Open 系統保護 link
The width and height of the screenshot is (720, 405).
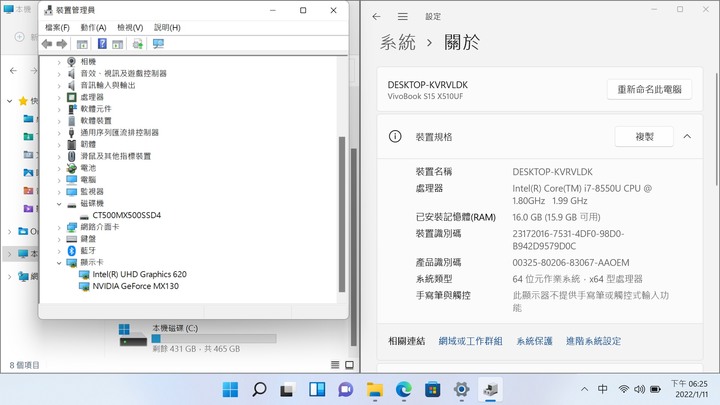tap(534, 341)
